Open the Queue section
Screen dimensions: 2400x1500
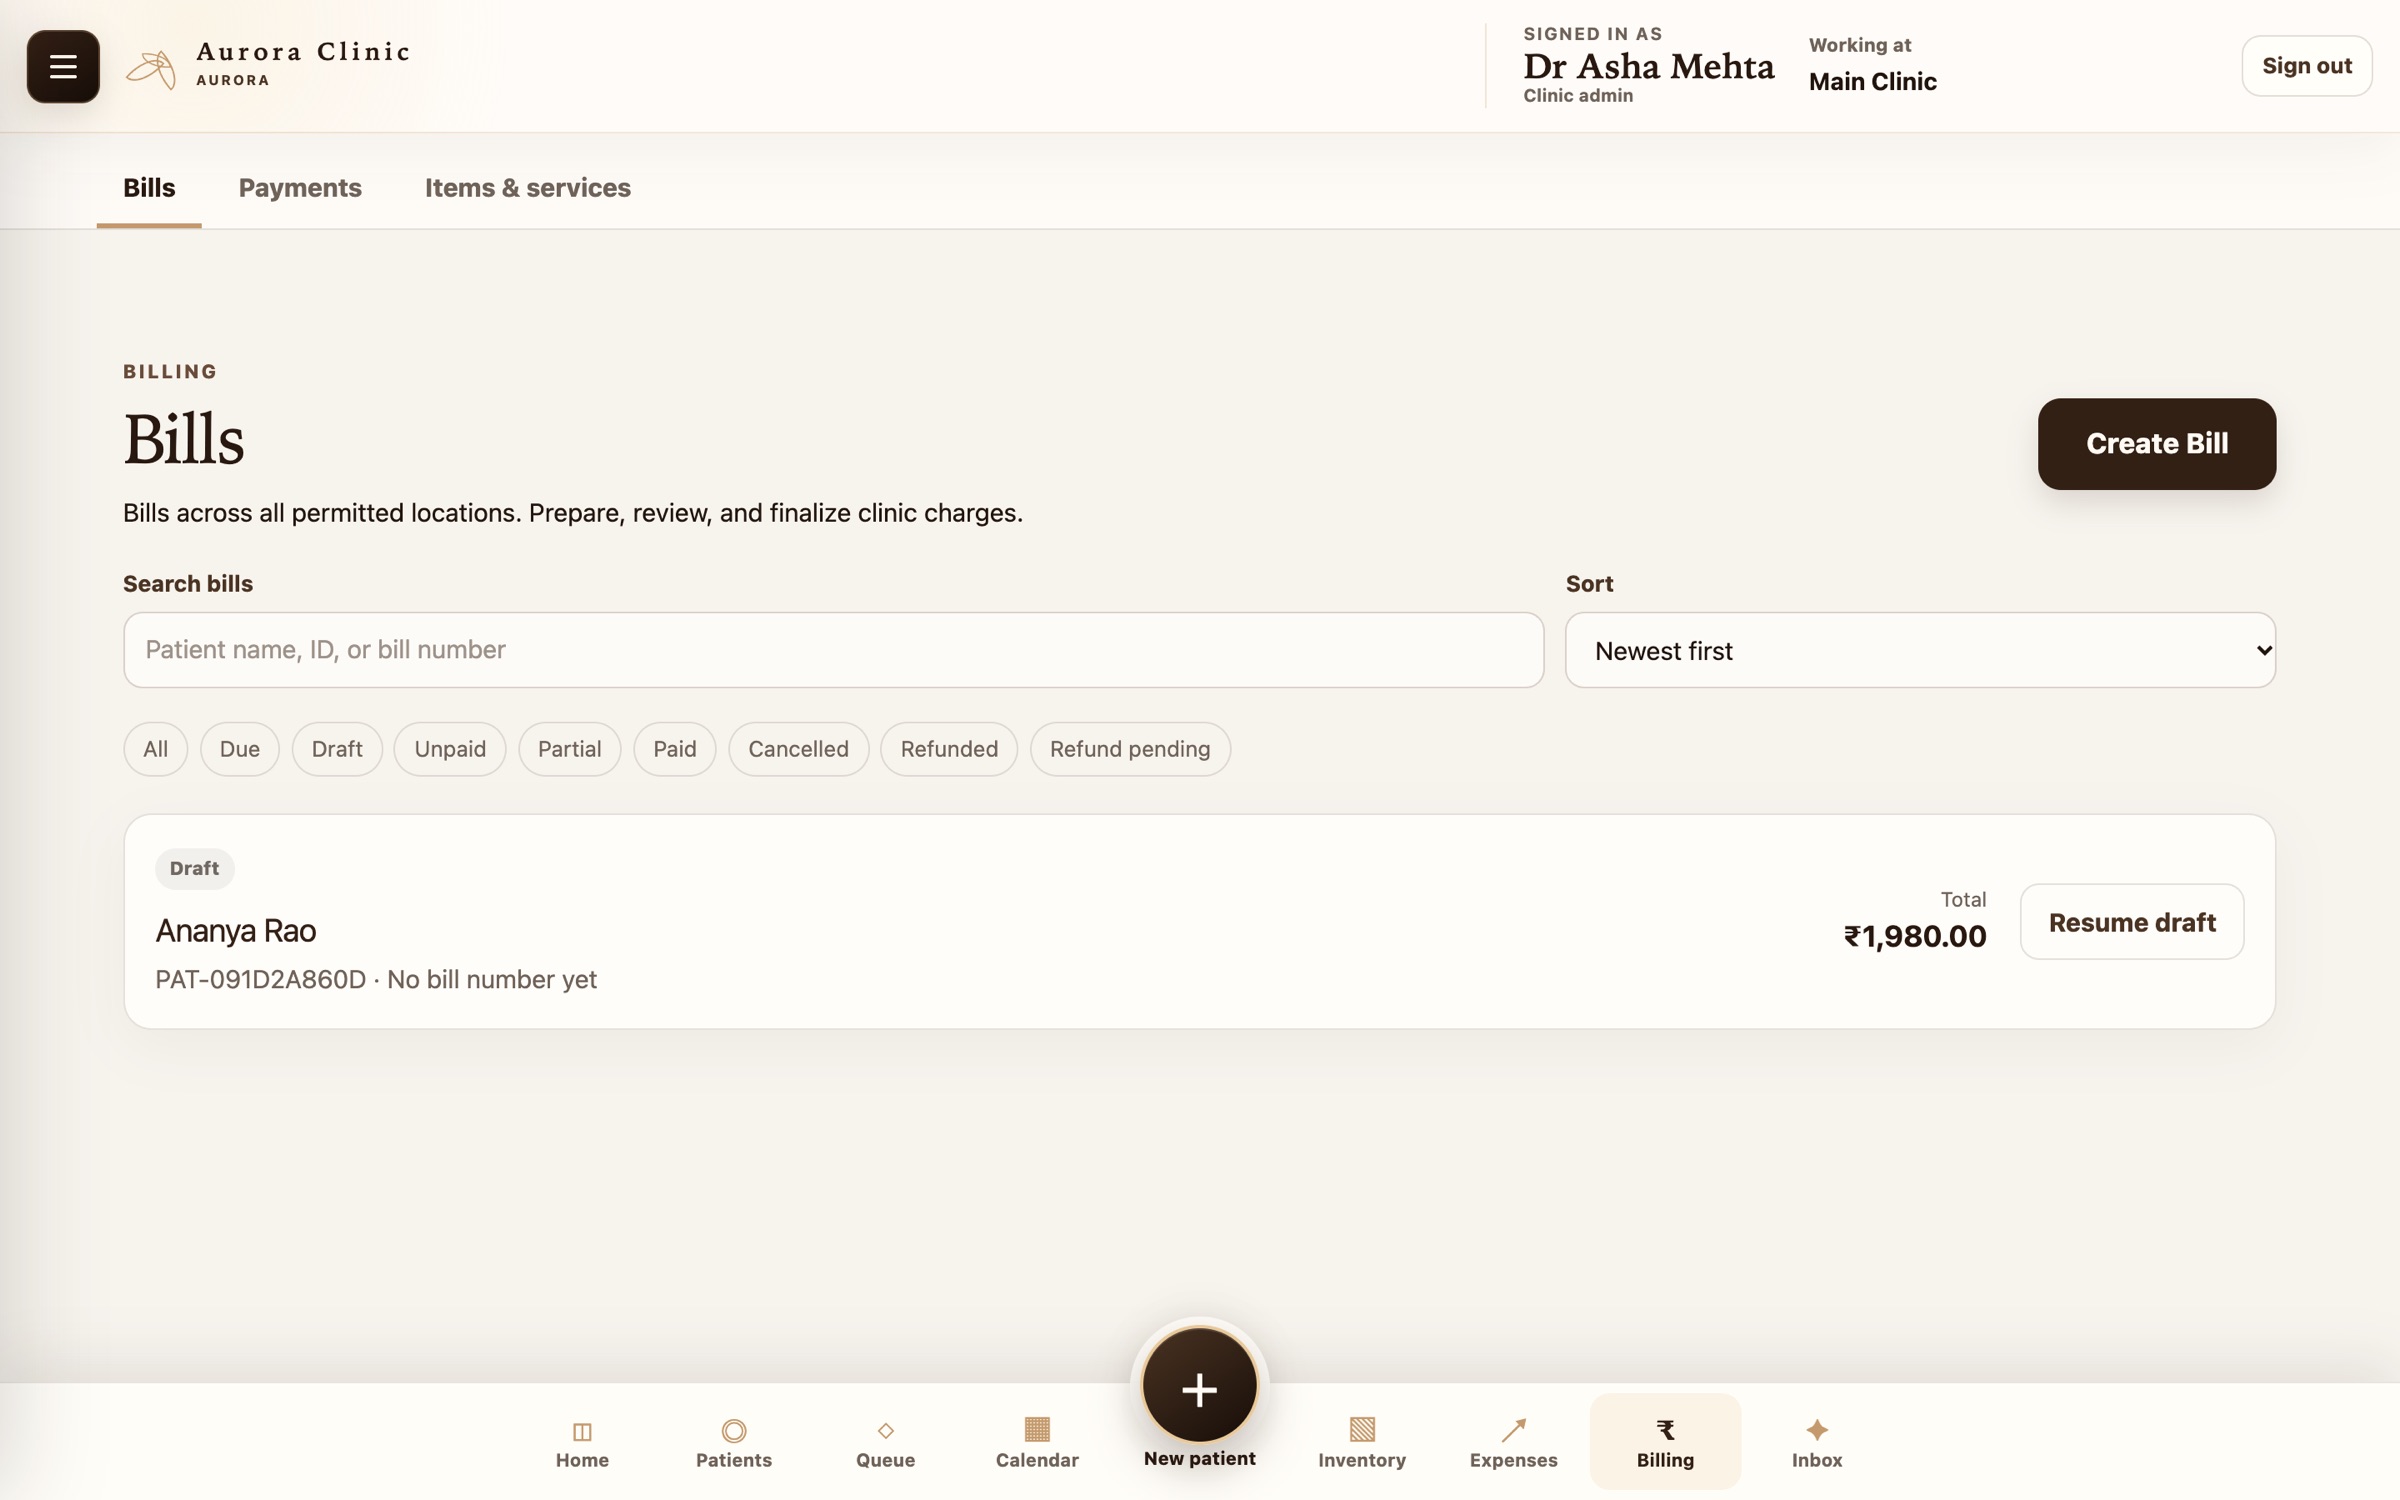coord(885,1443)
